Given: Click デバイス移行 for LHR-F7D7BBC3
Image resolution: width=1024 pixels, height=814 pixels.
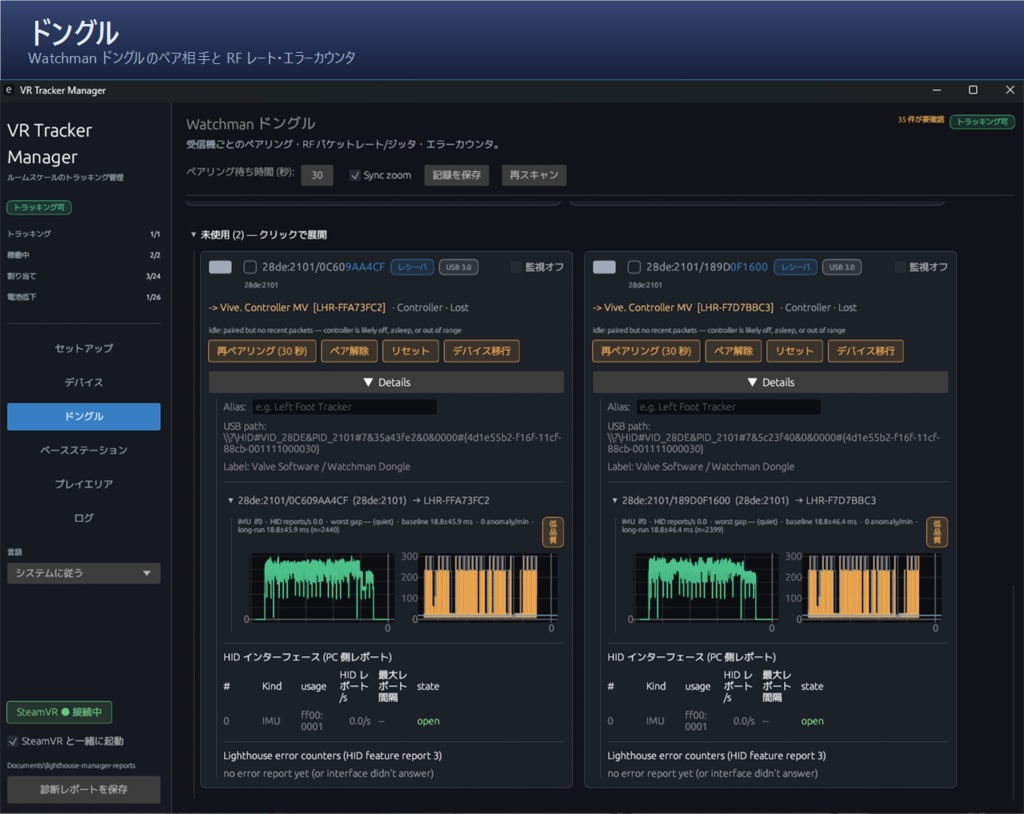Looking at the screenshot, I should tap(865, 351).
